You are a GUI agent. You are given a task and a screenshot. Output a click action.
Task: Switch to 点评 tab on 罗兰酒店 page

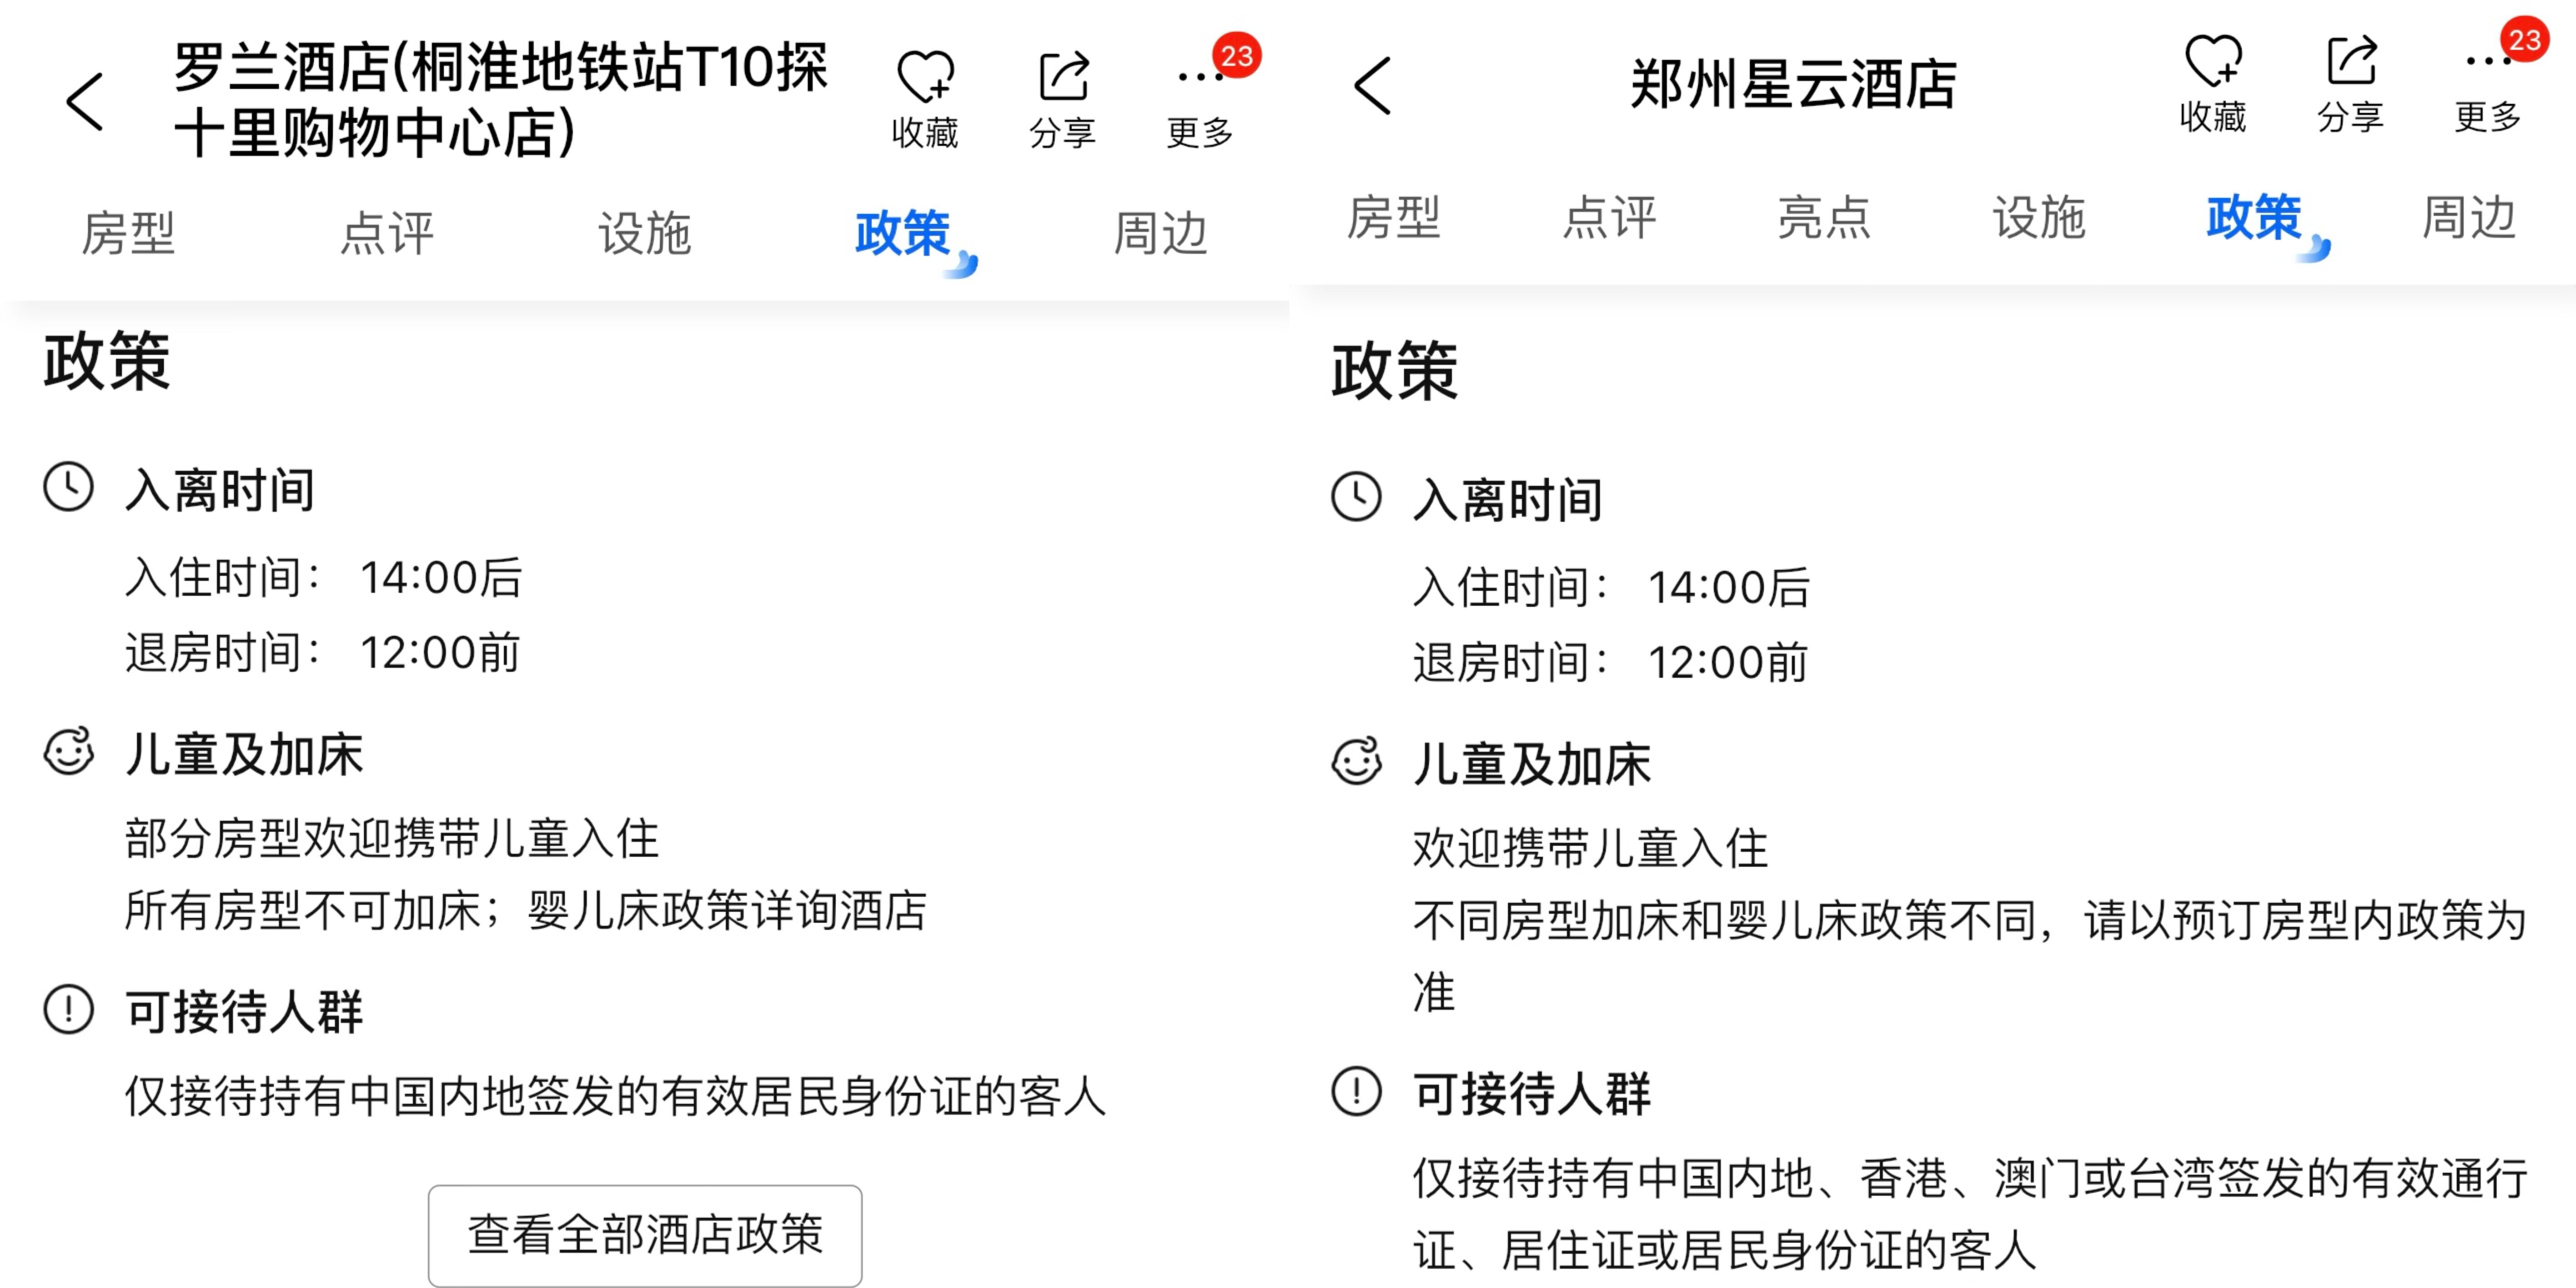pos(386,233)
